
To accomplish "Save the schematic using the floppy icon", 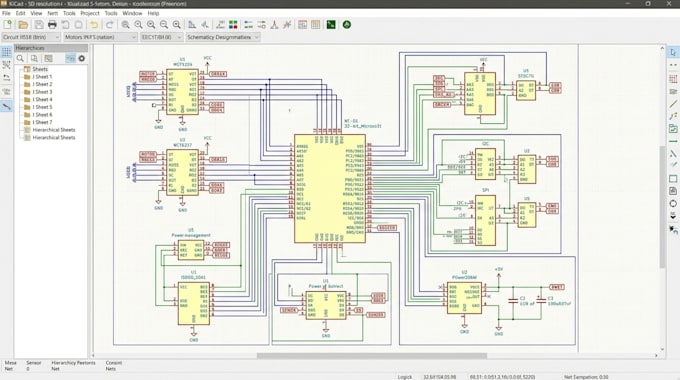I will 39,25.
